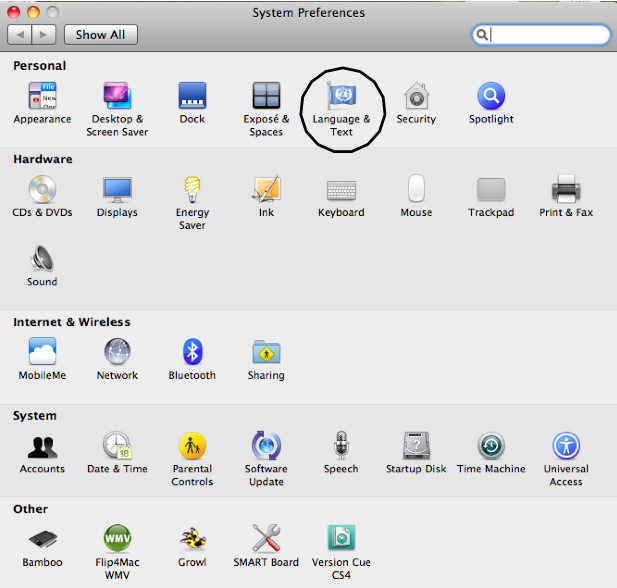Minimize window with the yellow button

[33, 13]
